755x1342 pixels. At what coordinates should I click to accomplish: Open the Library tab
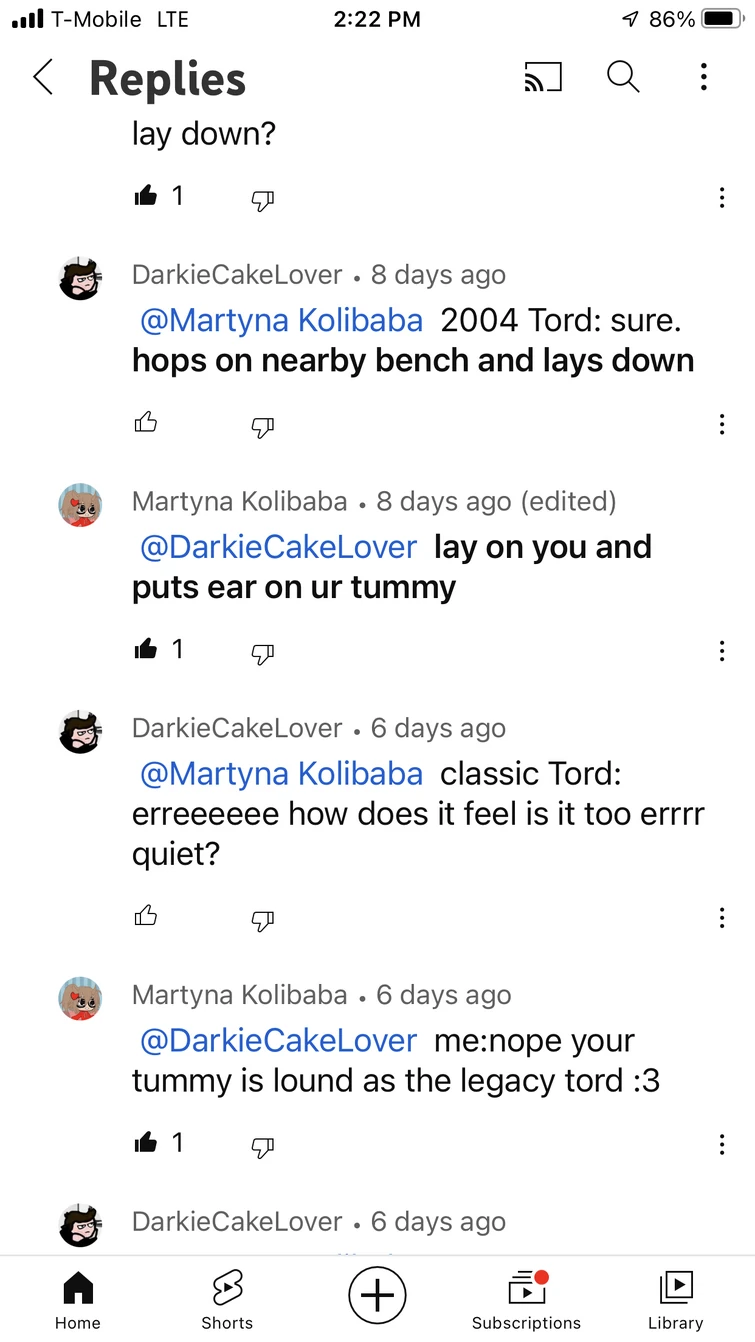click(x=676, y=1300)
